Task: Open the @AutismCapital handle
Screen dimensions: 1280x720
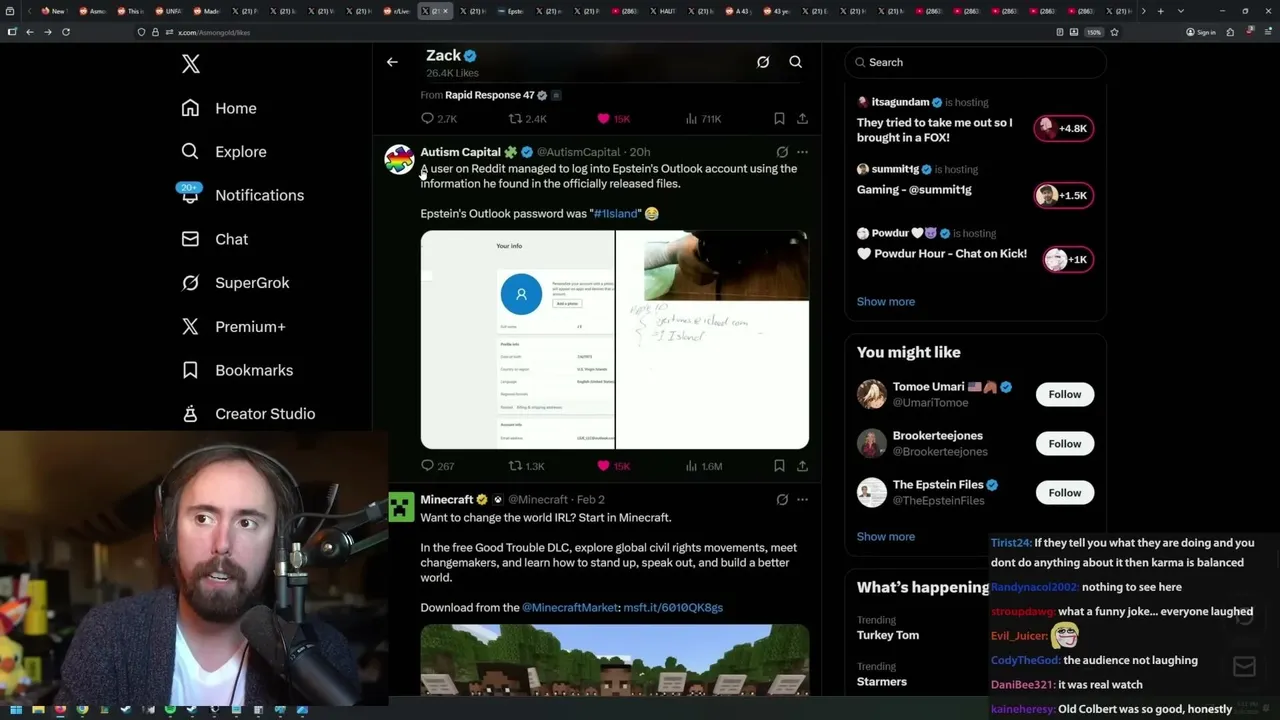Action: click(x=579, y=152)
